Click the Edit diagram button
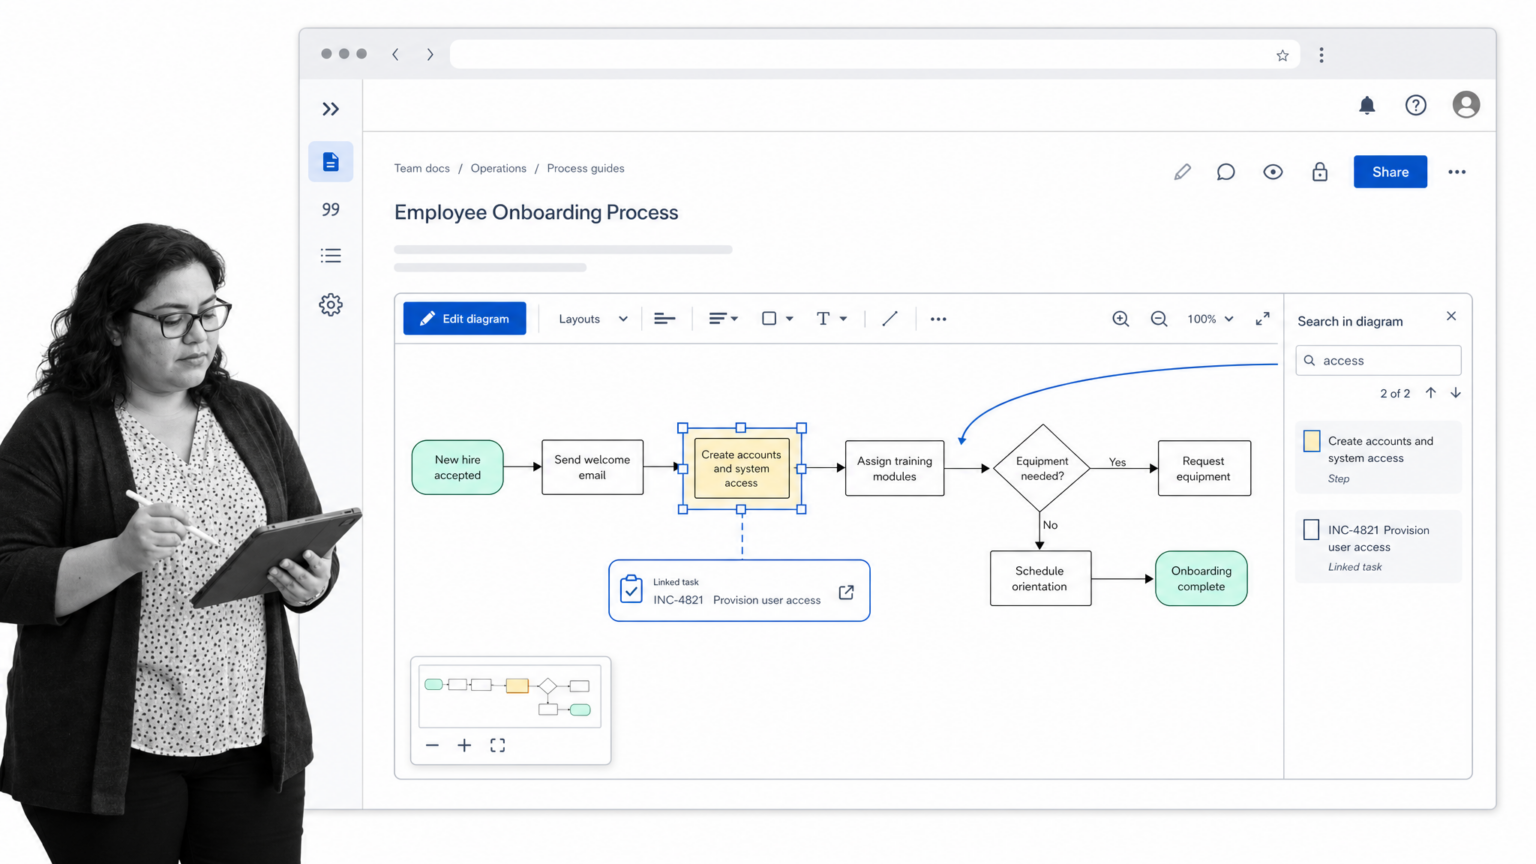The width and height of the screenshot is (1536, 864). pyautogui.click(x=464, y=318)
